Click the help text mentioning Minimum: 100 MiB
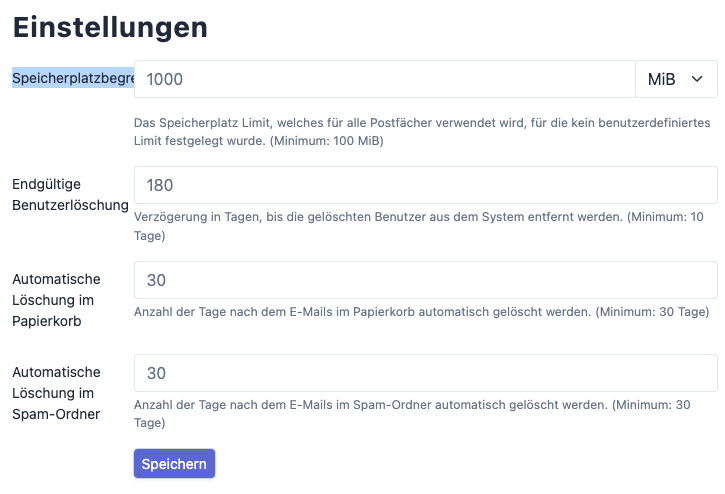The width and height of the screenshot is (725, 494). click(x=422, y=131)
